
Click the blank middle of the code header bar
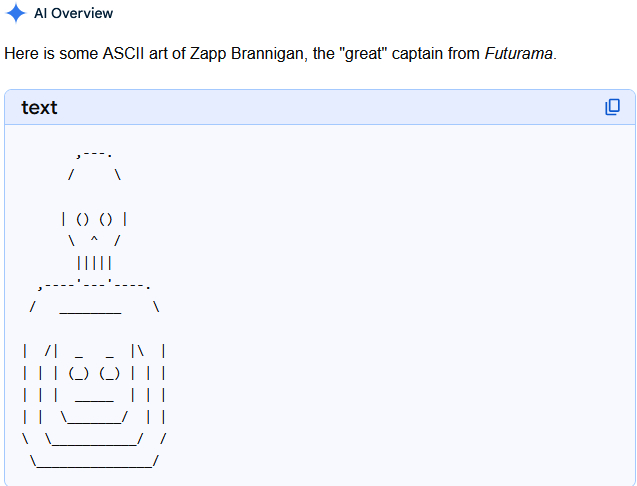tap(320, 107)
